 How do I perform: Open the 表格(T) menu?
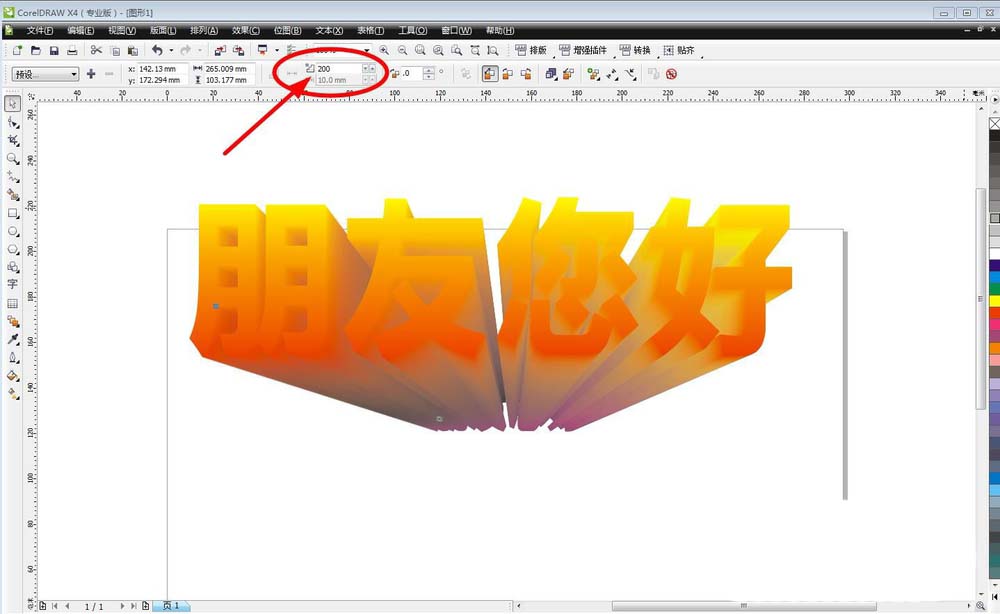click(371, 31)
